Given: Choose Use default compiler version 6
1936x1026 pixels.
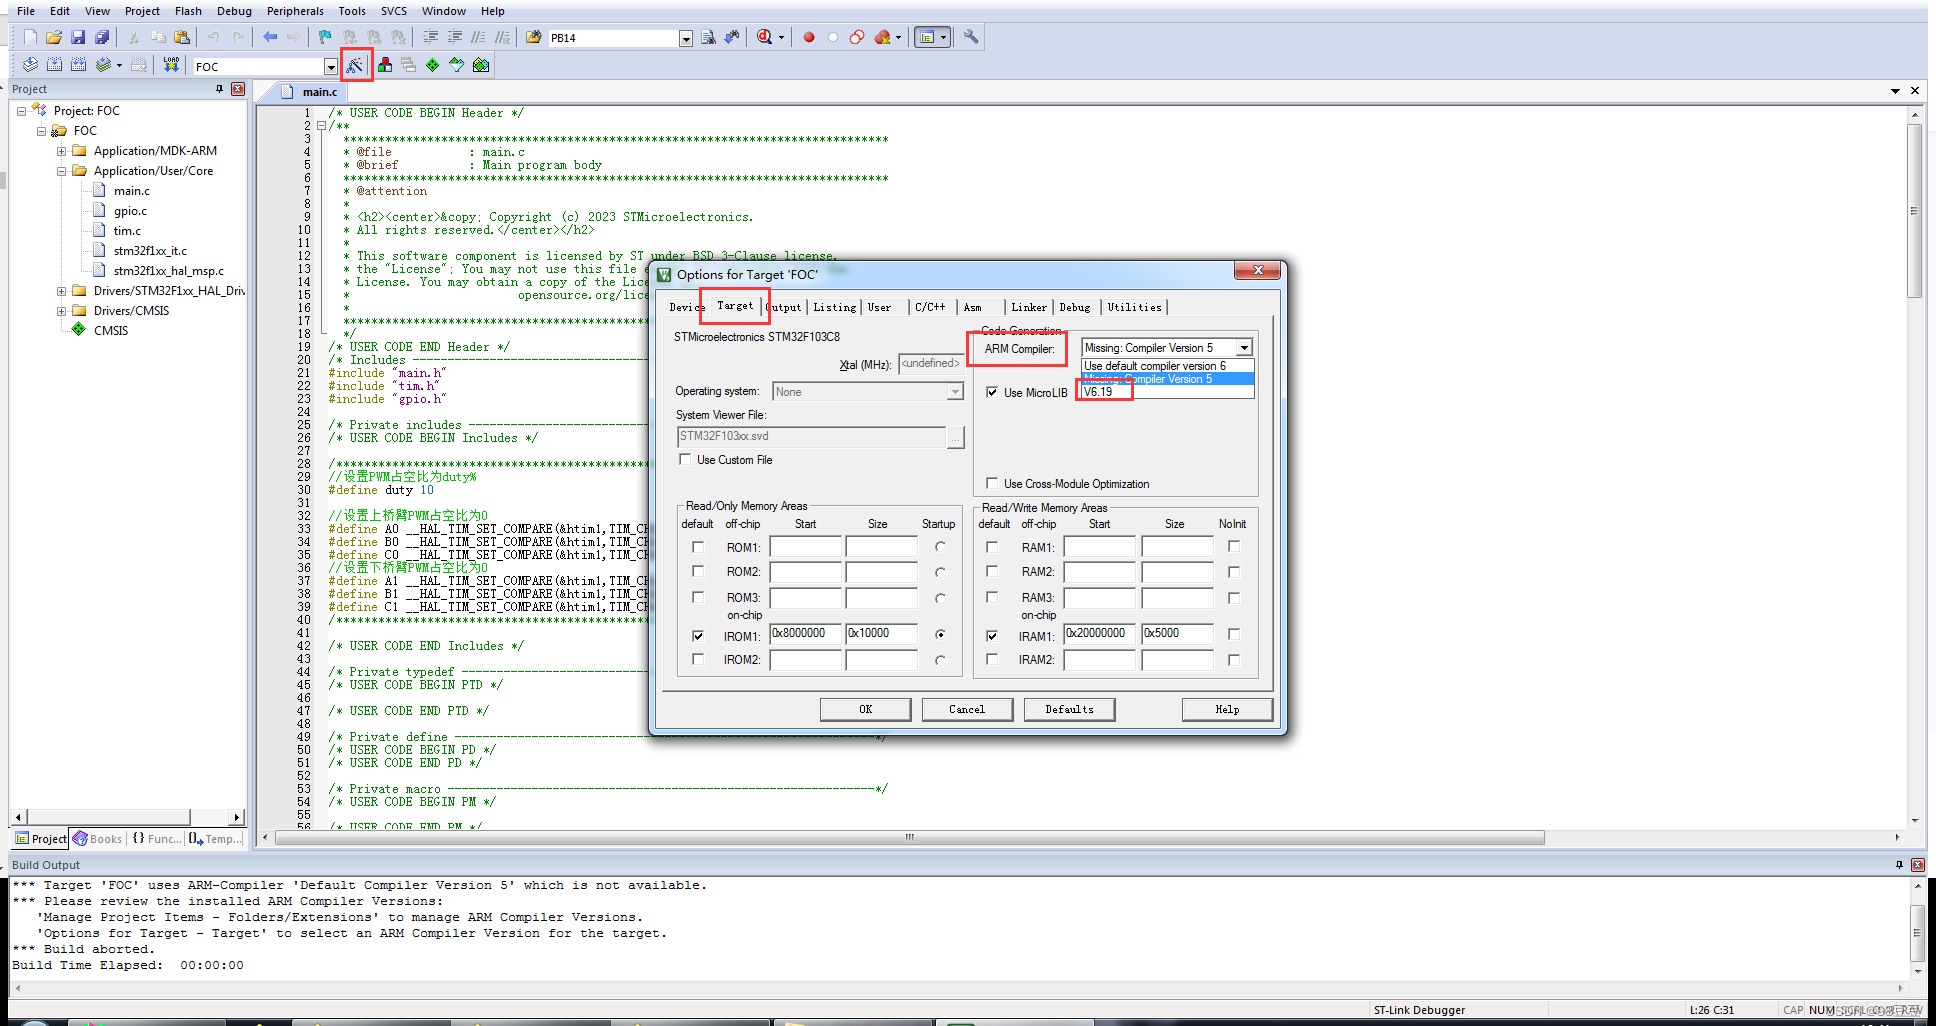Looking at the screenshot, I should pyautogui.click(x=1167, y=366).
